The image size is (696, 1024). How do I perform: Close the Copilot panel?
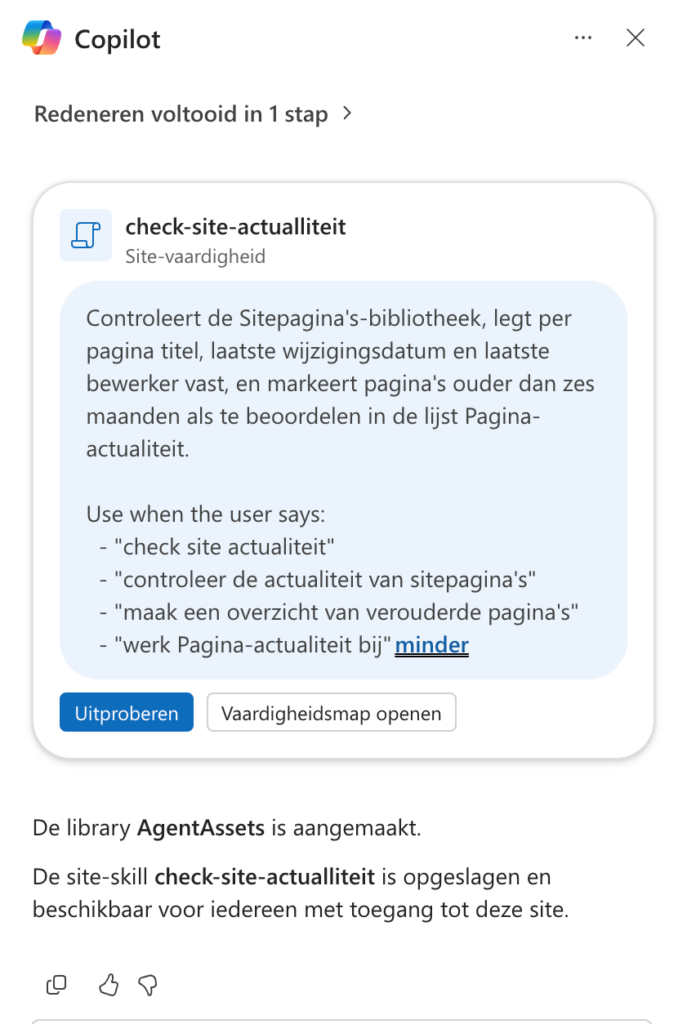coord(635,38)
